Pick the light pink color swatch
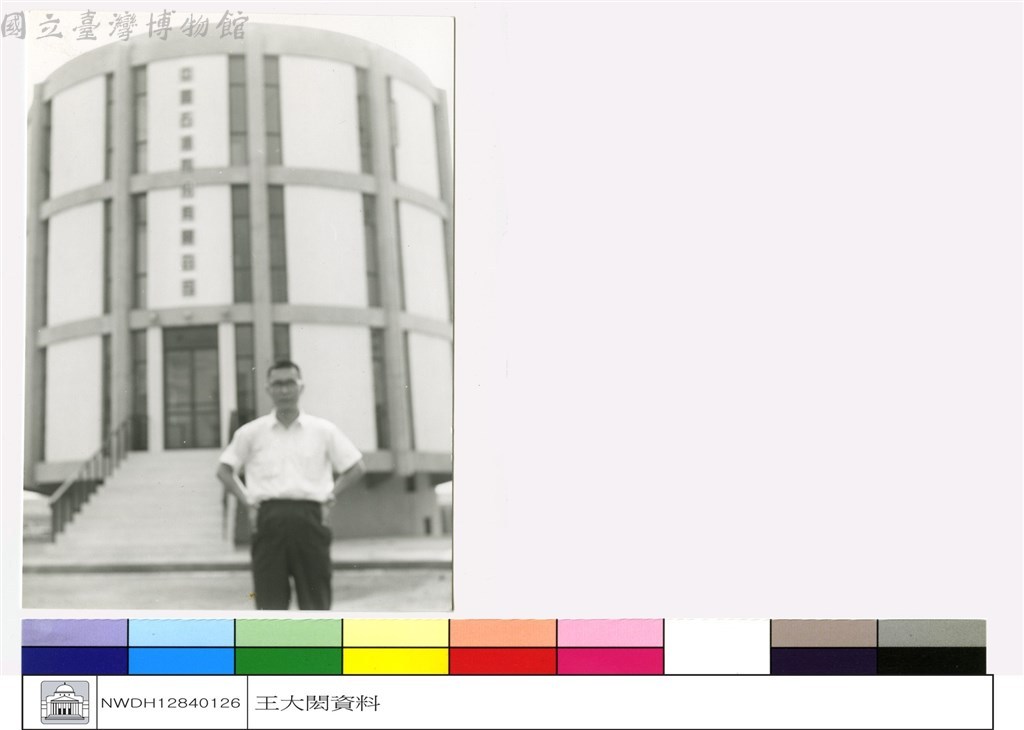 coord(610,633)
